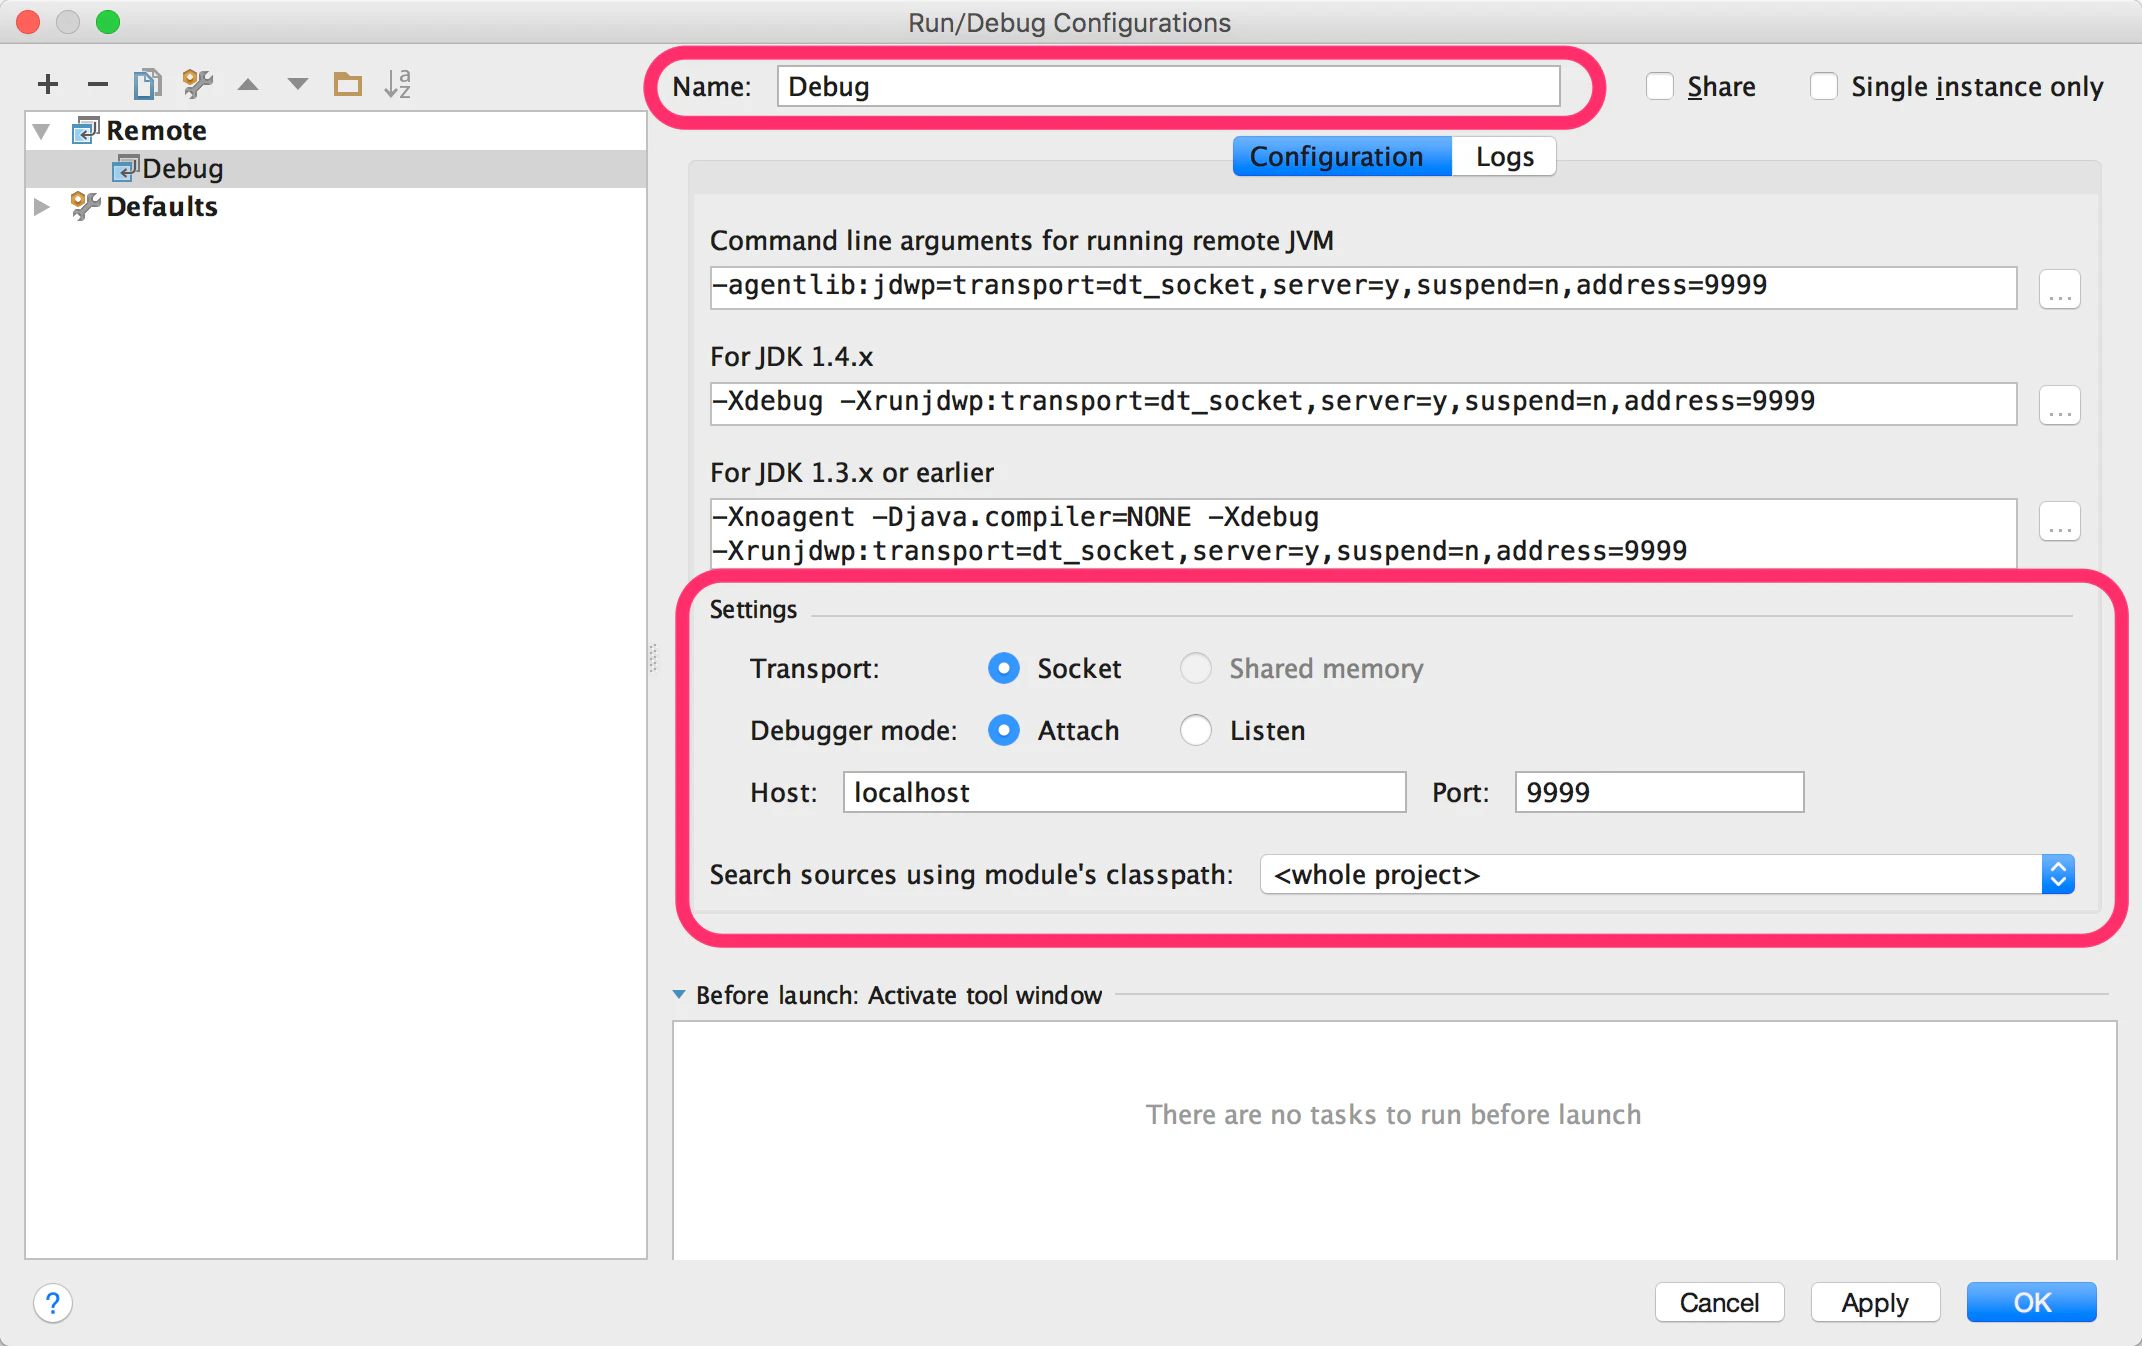Click the Move Down arrow icon
2142x1346 pixels.
[298, 85]
